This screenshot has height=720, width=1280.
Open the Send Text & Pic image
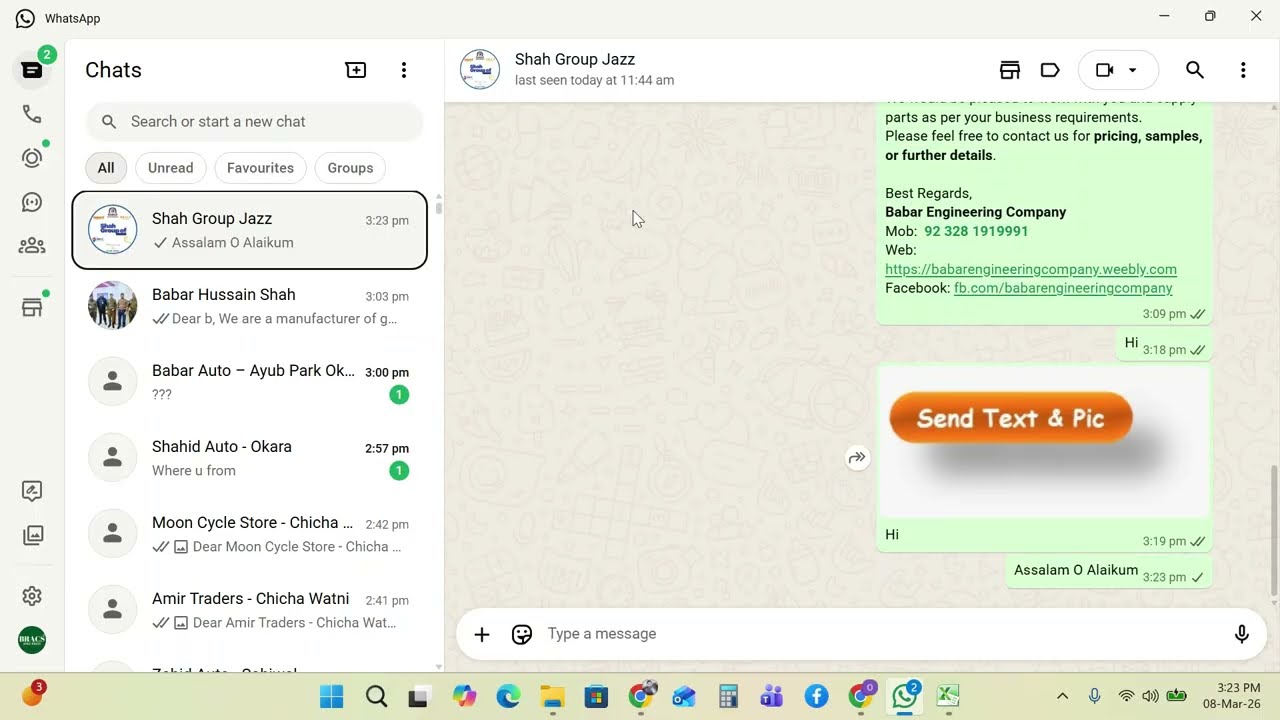point(1044,442)
